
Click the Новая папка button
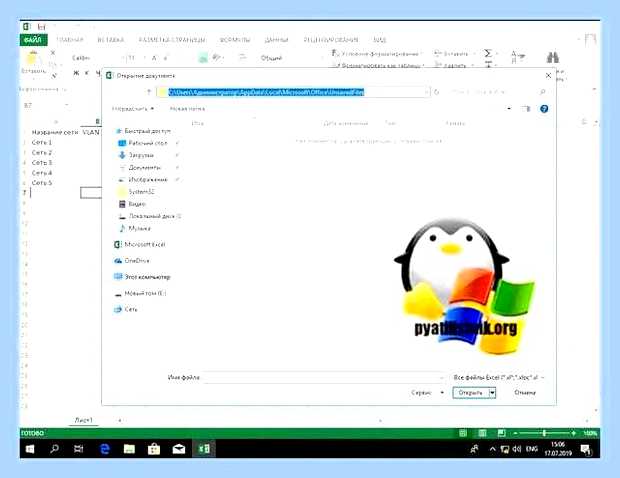pos(187,109)
